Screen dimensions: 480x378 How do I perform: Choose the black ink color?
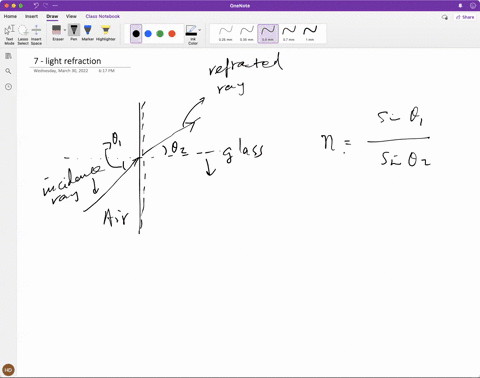pos(136,34)
